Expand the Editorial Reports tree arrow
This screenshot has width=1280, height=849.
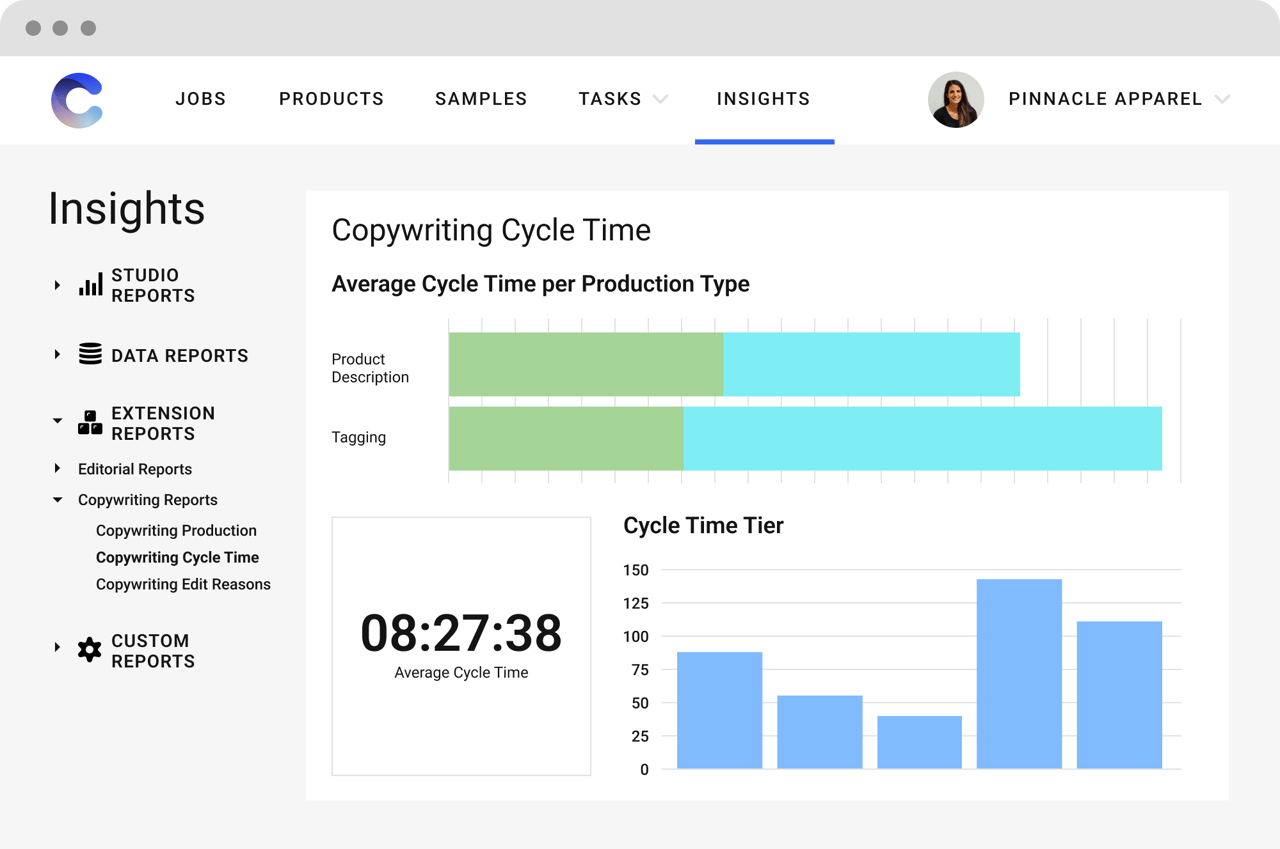click(57, 468)
